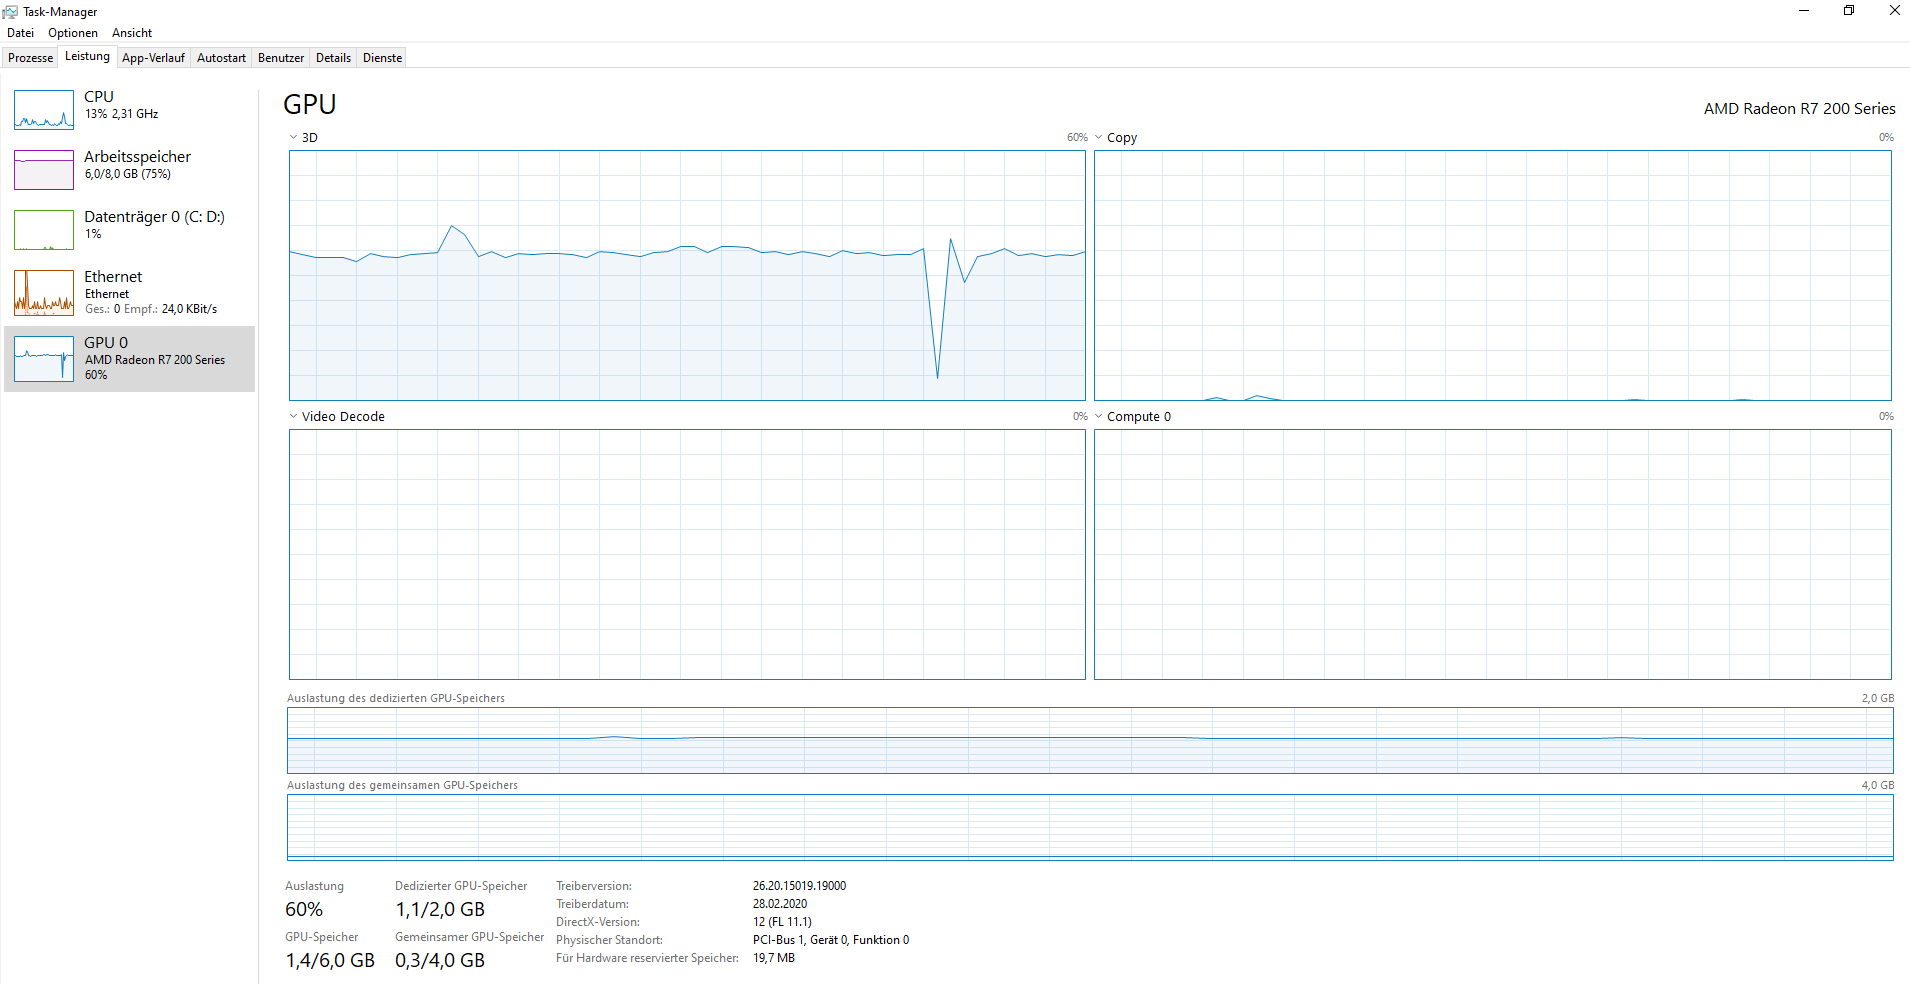Switch to the Dienste tab

click(x=381, y=57)
